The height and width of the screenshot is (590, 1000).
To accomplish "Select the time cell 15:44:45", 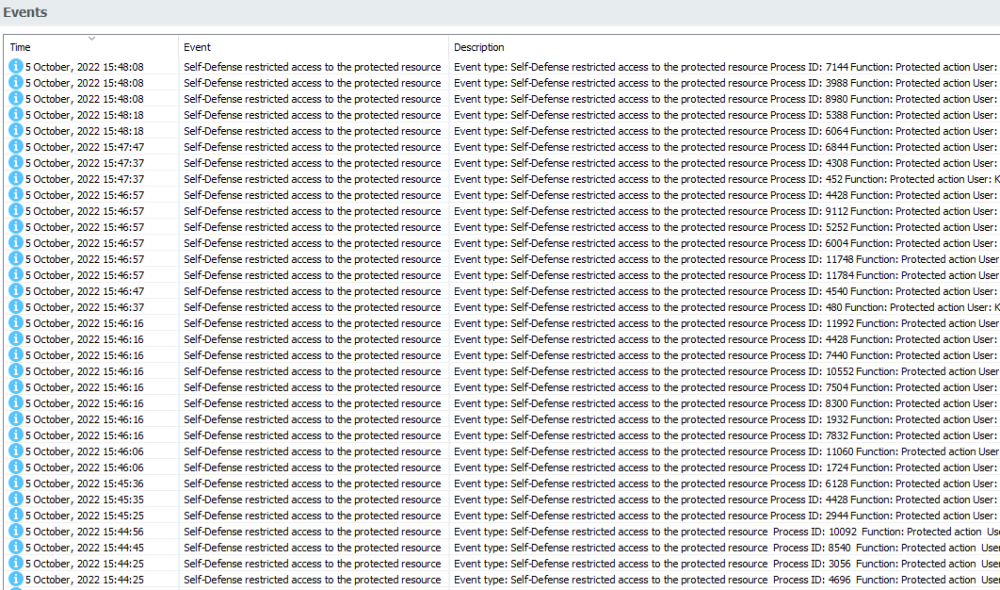I will 84,547.
